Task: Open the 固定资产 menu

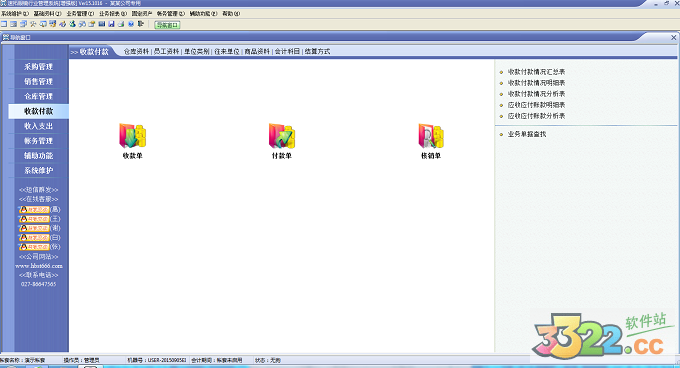Action: point(142,14)
